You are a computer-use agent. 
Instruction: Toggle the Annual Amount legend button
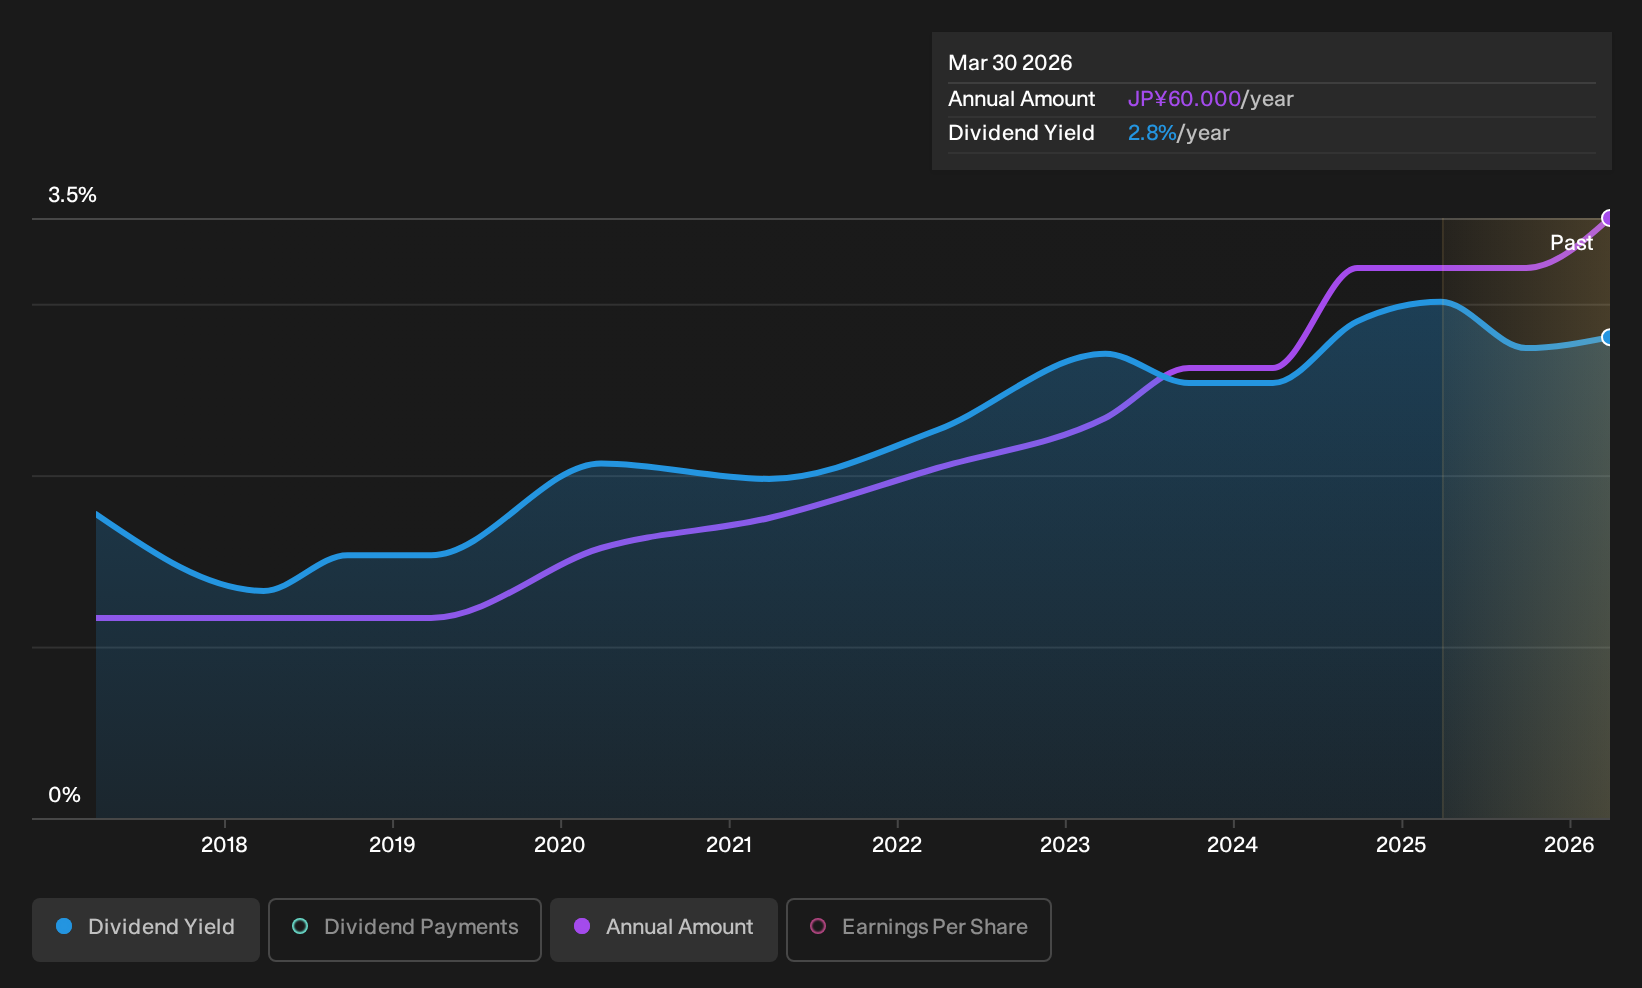[664, 929]
